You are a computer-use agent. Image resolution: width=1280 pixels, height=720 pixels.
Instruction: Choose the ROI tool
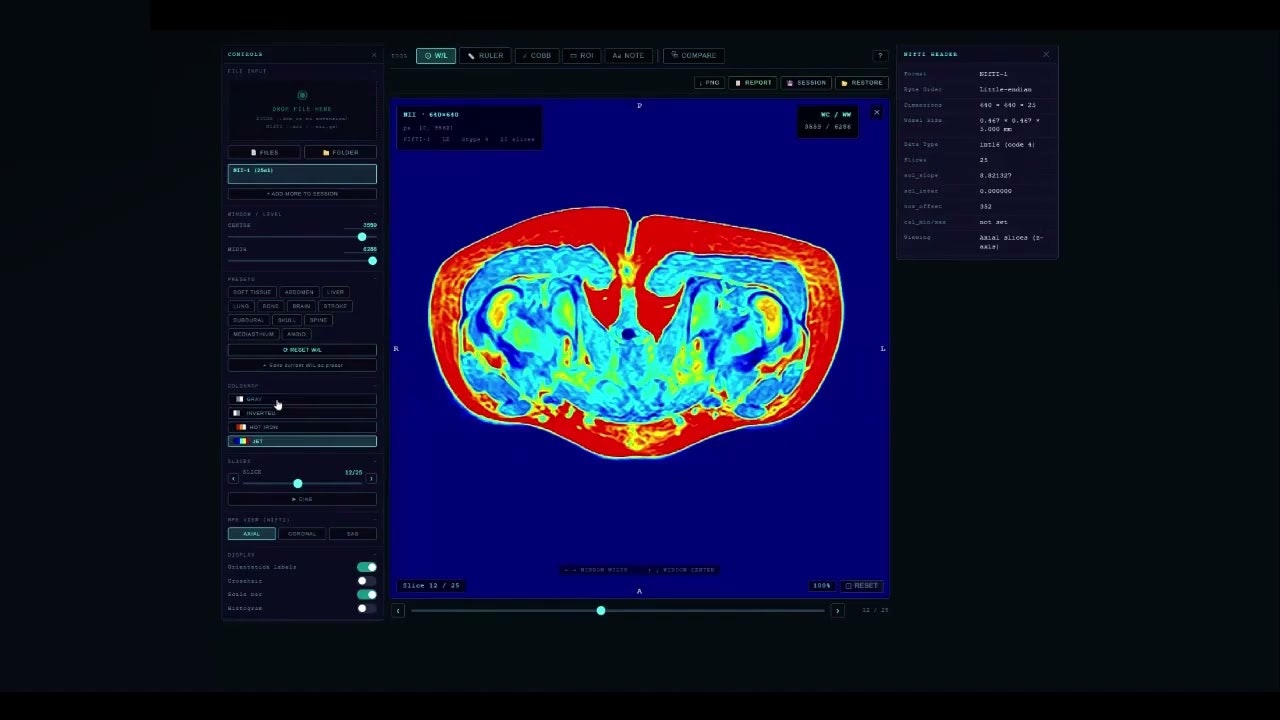pyautogui.click(x=582, y=56)
